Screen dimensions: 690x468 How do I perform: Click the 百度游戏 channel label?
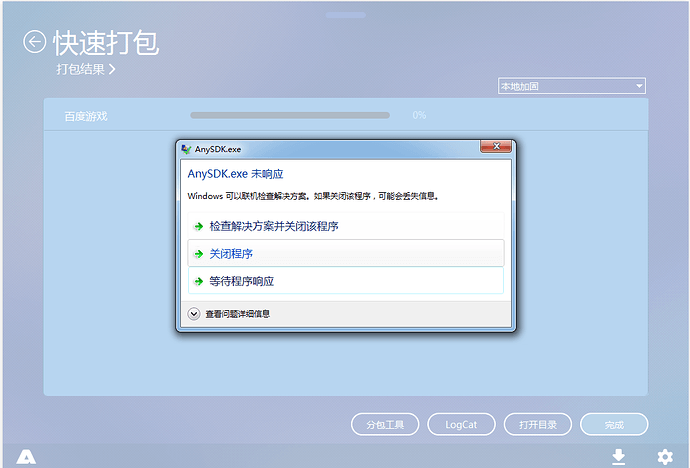[x=86, y=116]
